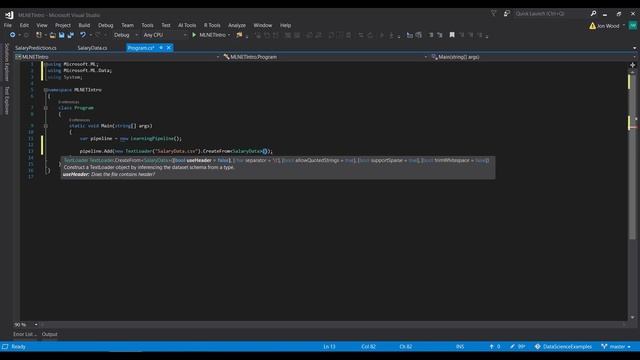Click the Visual Studio logo icon
640x360 pixels.
pyautogui.click(x=9, y=15)
